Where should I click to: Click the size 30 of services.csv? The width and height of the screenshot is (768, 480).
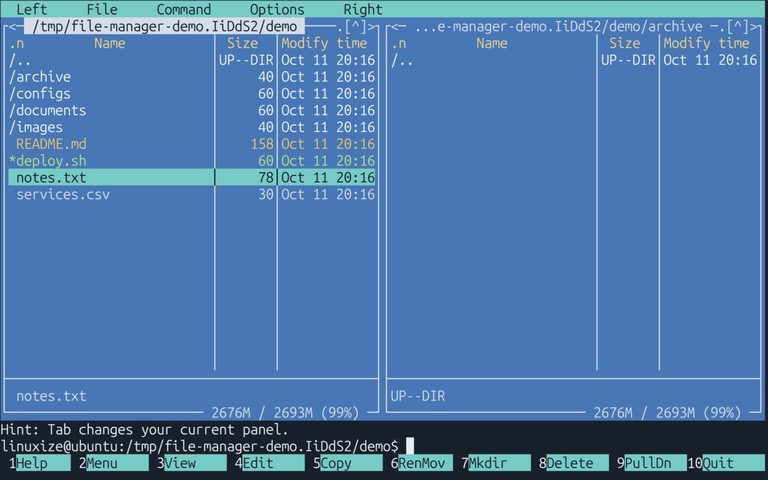pos(266,194)
